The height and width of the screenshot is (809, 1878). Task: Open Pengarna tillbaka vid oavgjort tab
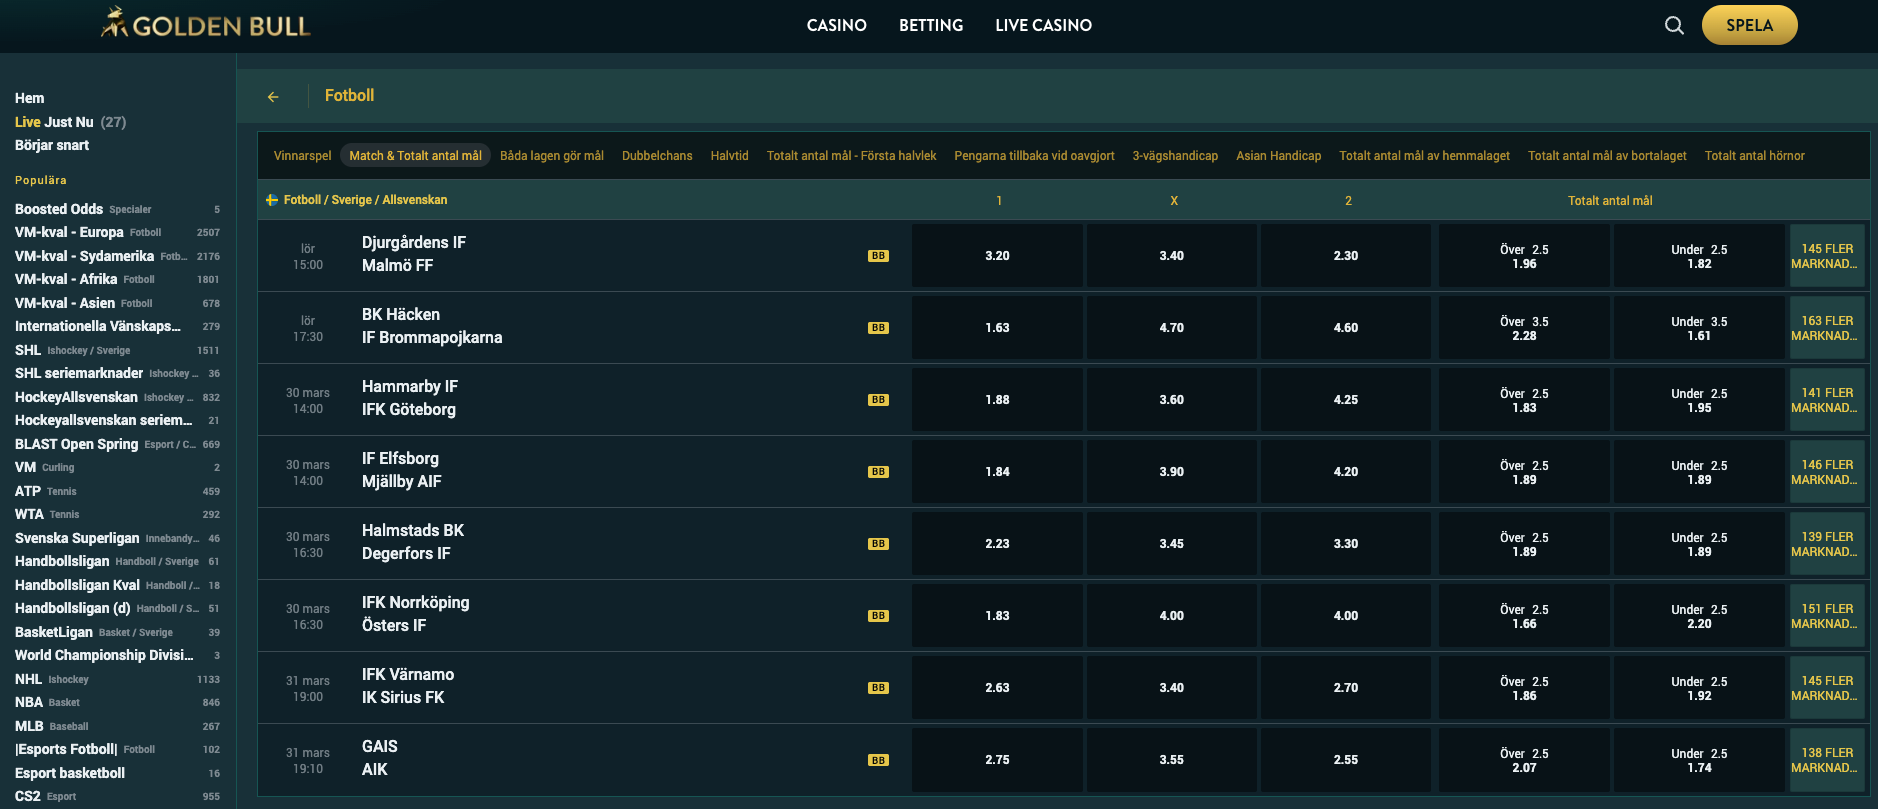(1034, 156)
